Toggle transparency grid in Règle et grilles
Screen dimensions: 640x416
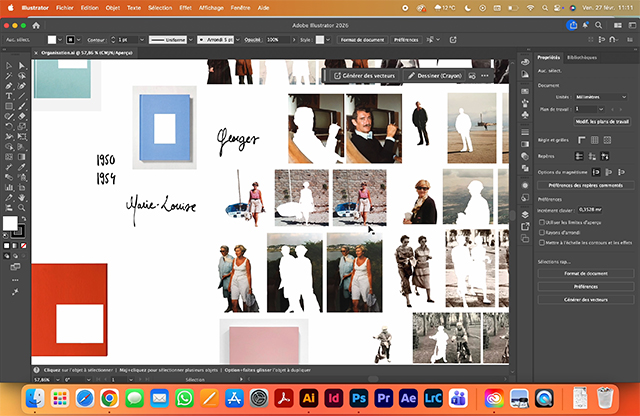tap(607, 140)
